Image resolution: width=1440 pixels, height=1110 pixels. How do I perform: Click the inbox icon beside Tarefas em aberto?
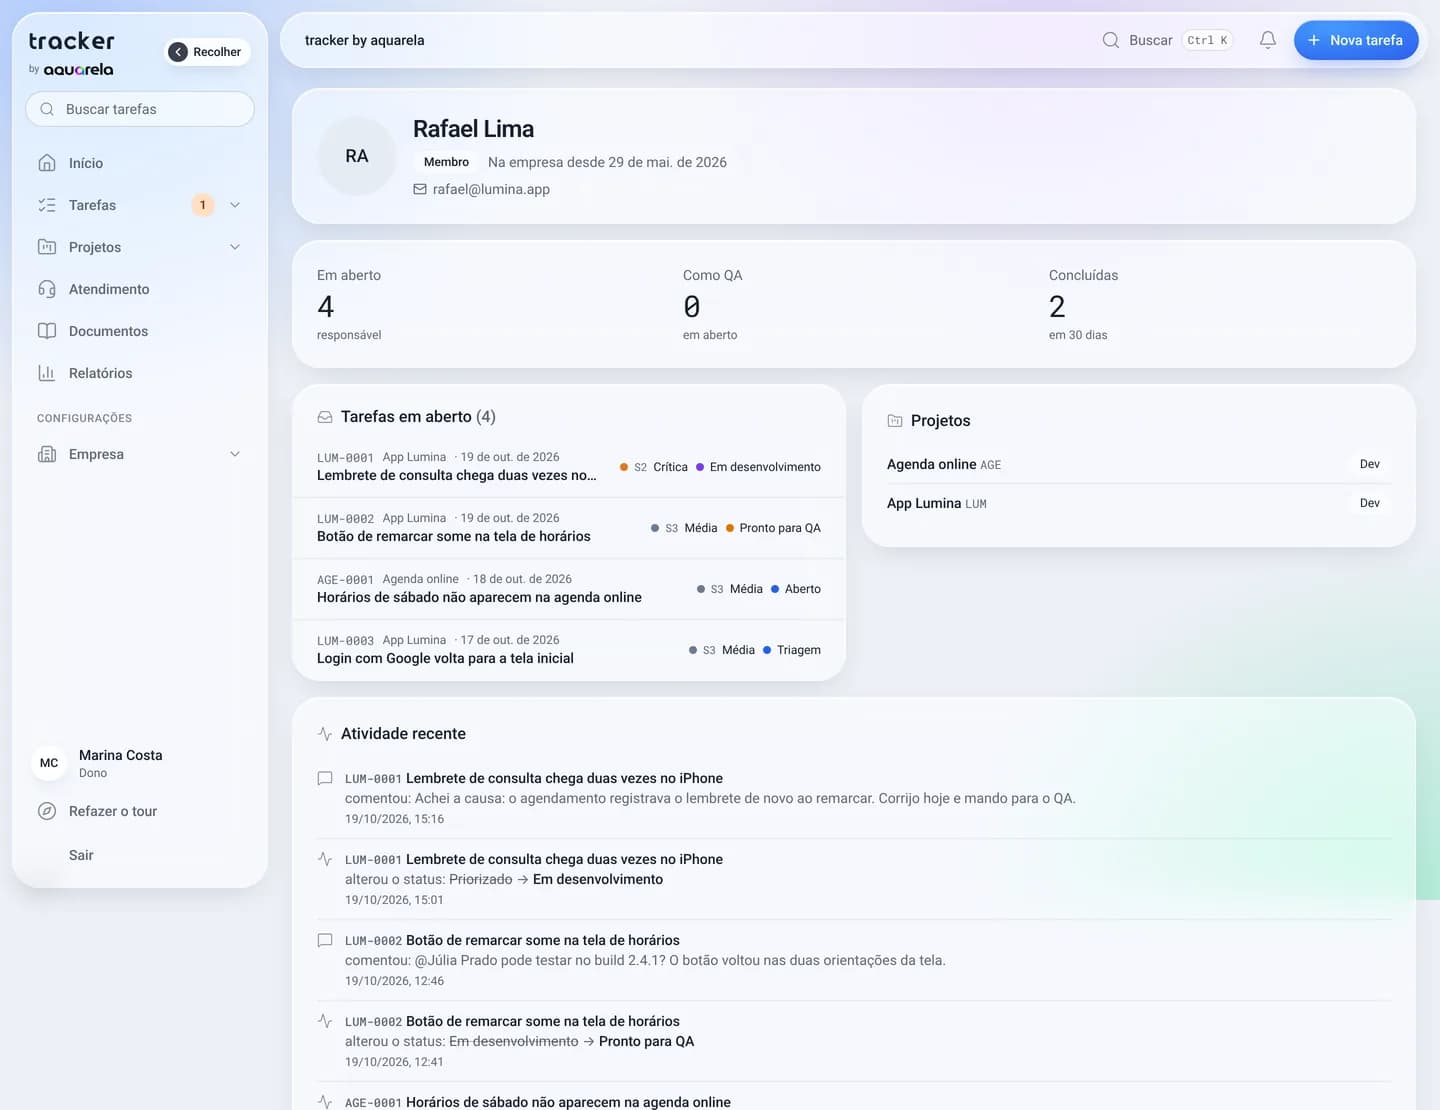325,417
